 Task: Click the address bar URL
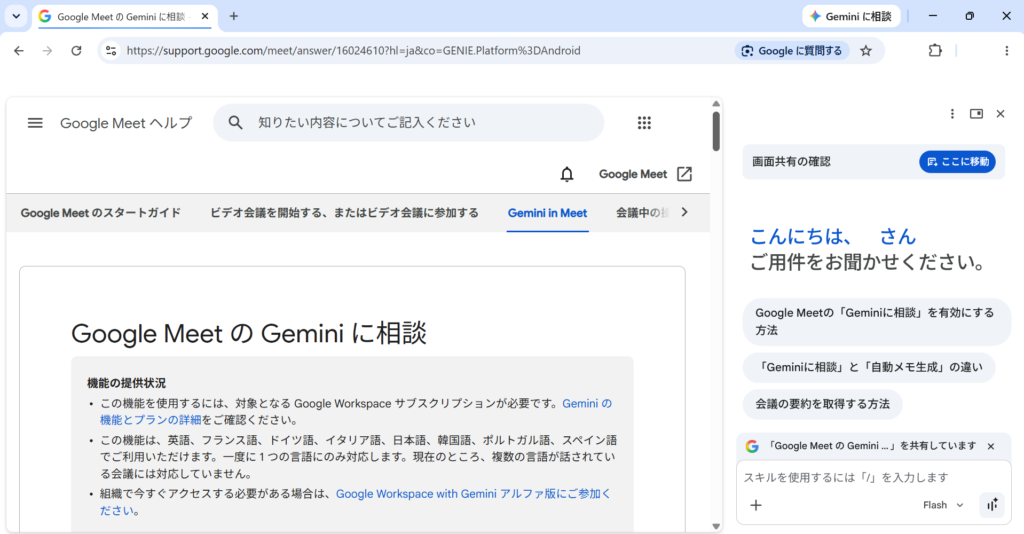click(x=353, y=50)
